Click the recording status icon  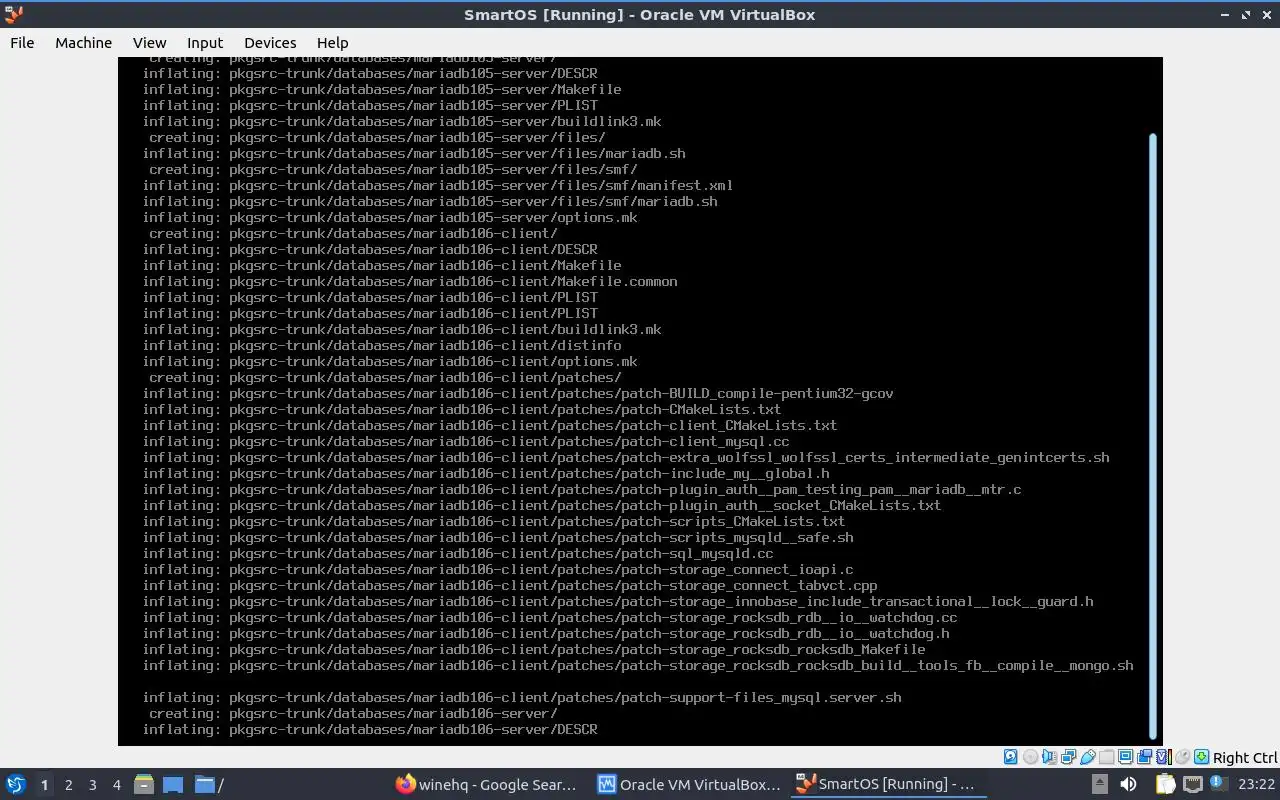1144,757
